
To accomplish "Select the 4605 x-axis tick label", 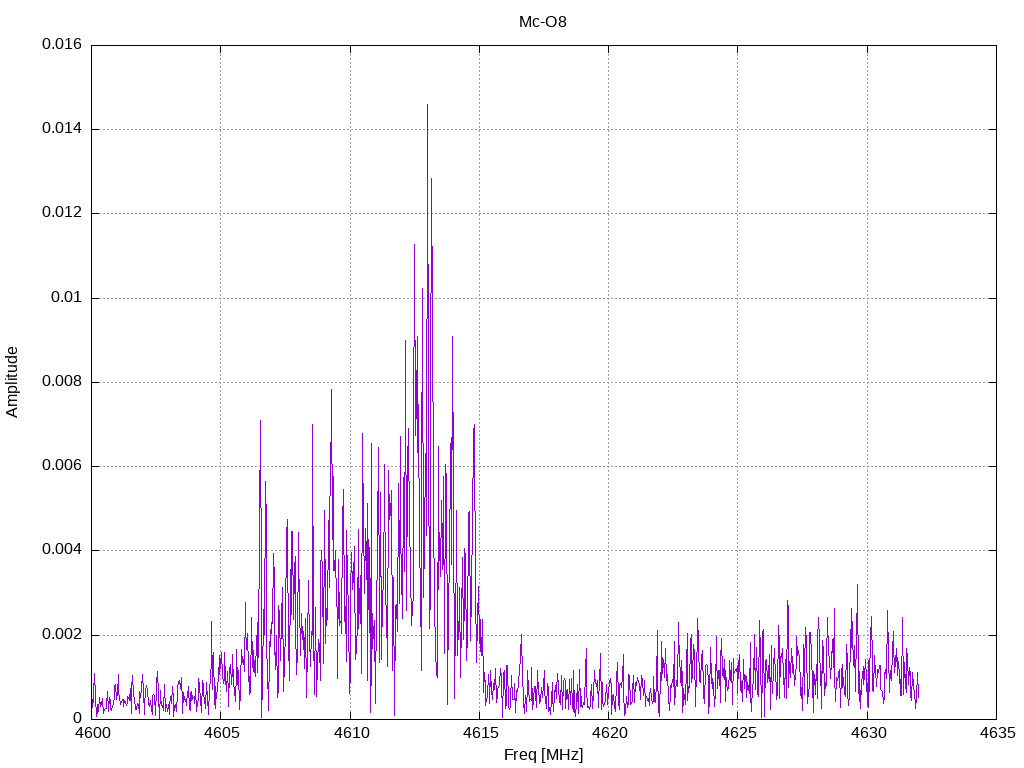I will click(220, 733).
